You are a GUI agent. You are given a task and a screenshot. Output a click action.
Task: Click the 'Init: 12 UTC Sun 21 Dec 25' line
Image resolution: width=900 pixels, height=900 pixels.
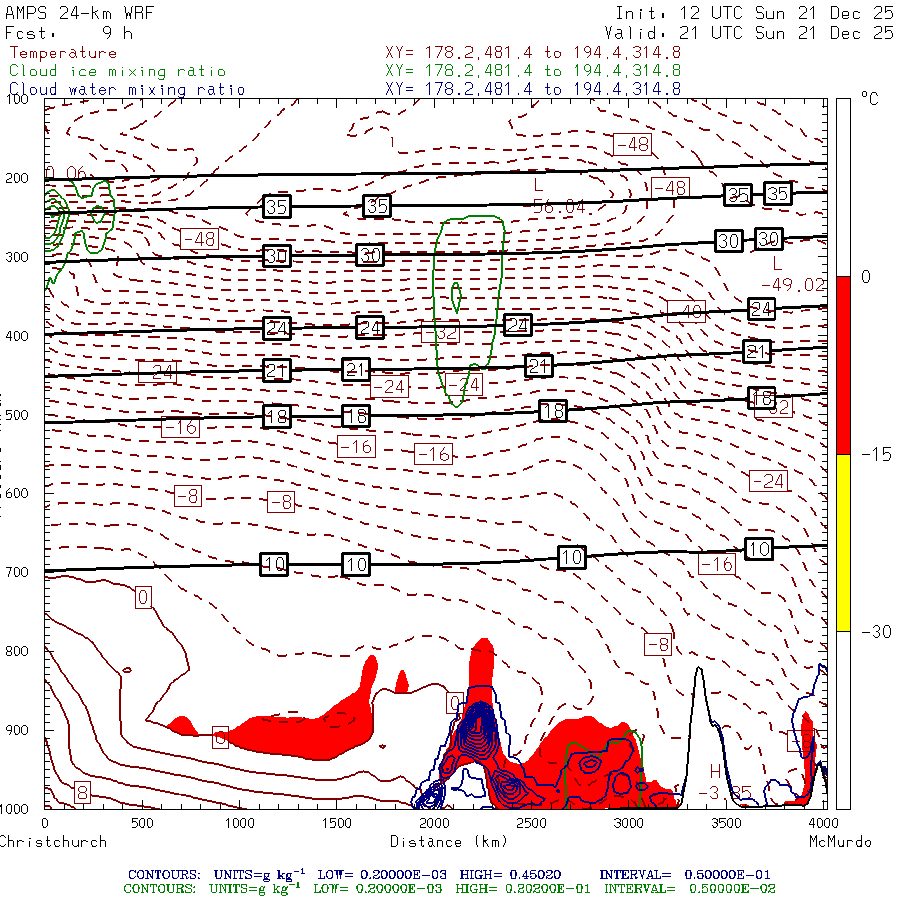pyautogui.click(x=754, y=13)
